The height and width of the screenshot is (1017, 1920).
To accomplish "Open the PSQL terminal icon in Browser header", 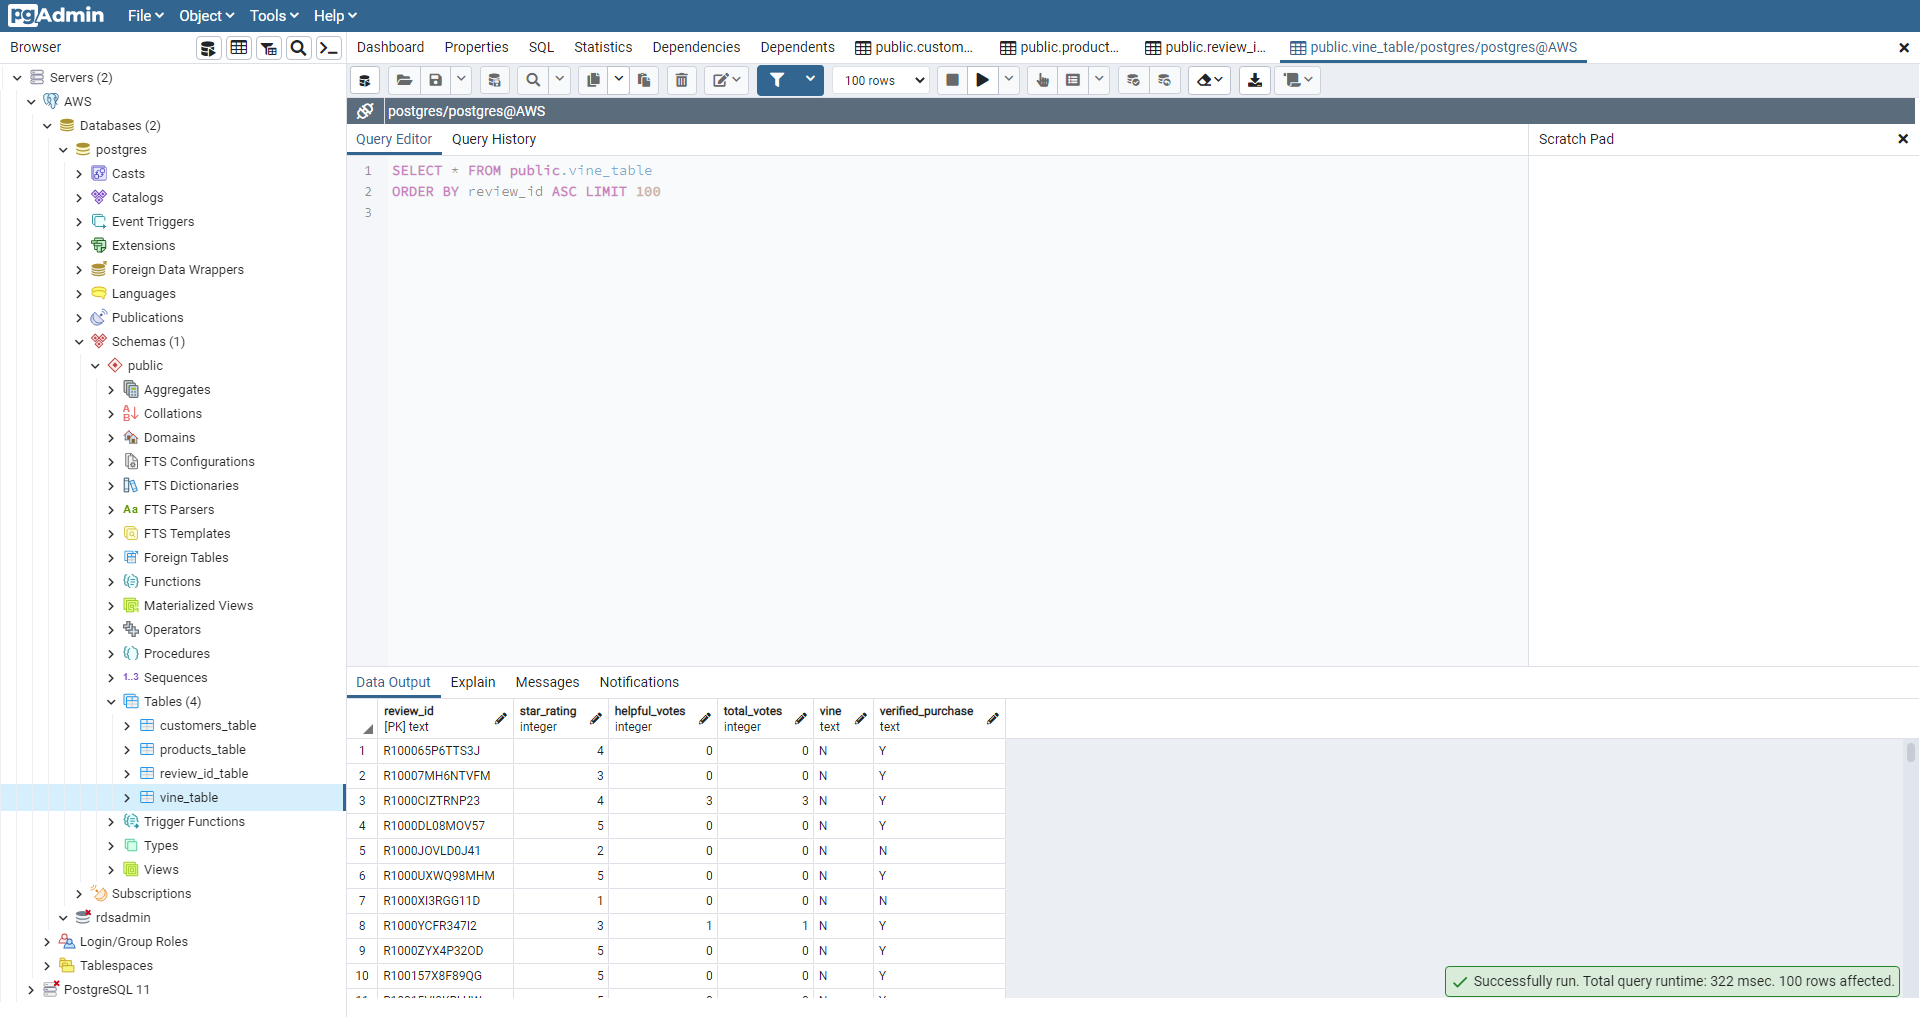I will tap(328, 48).
